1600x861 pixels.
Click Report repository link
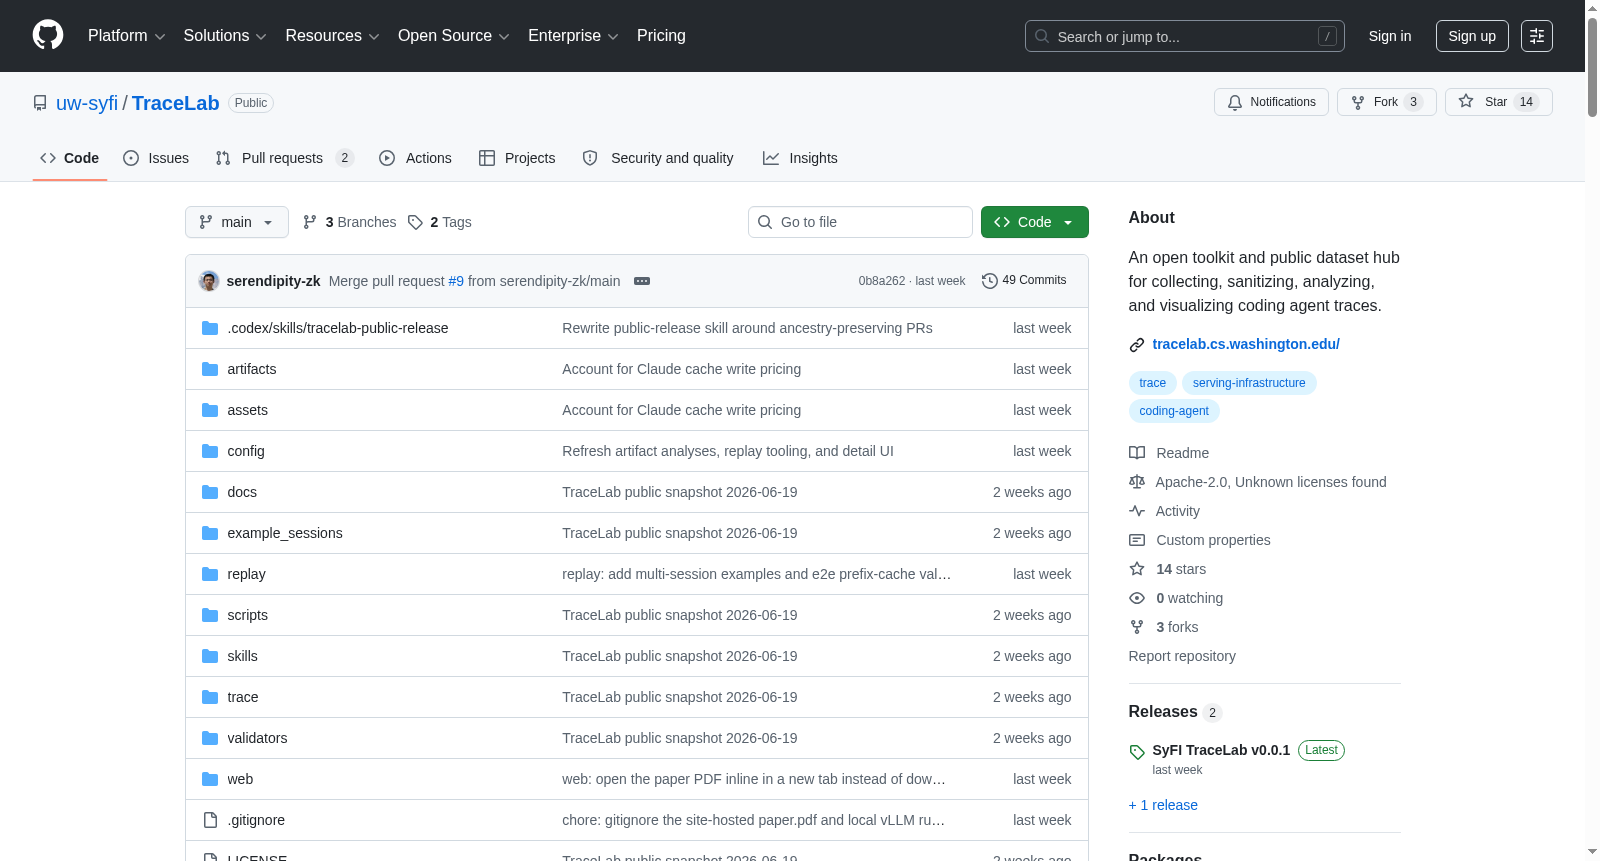pos(1182,656)
